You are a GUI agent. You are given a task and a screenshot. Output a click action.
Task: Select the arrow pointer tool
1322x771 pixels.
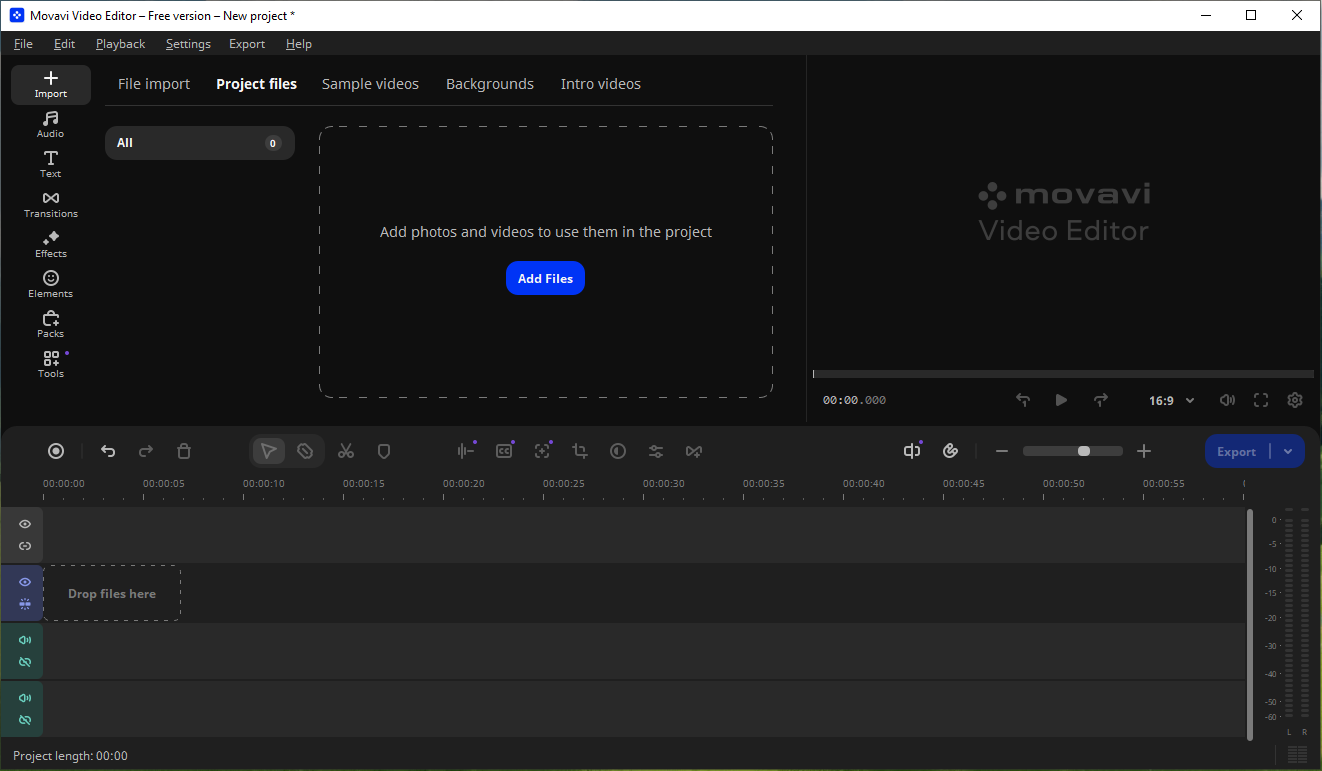tap(268, 451)
